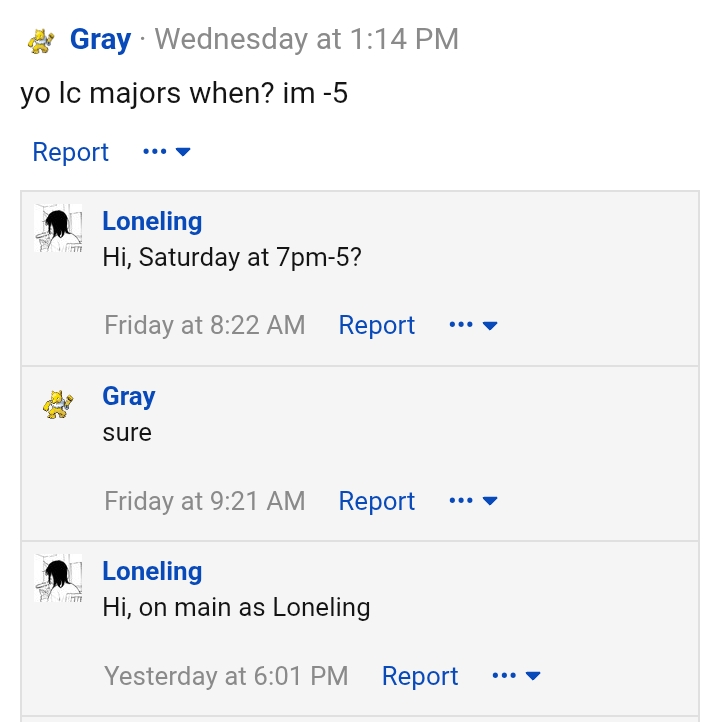Screen dimensions: 720x722
Task: Open Loneling's avatar on the Saturday 7pm reply
Action: click(x=58, y=228)
